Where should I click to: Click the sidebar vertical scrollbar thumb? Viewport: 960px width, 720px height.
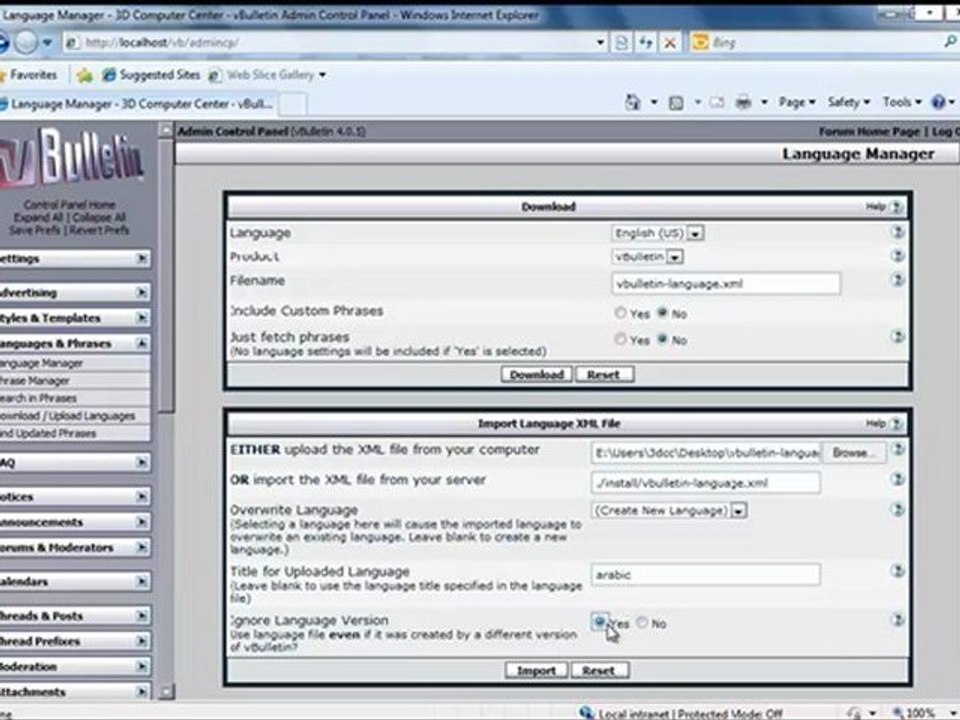[x=166, y=276]
